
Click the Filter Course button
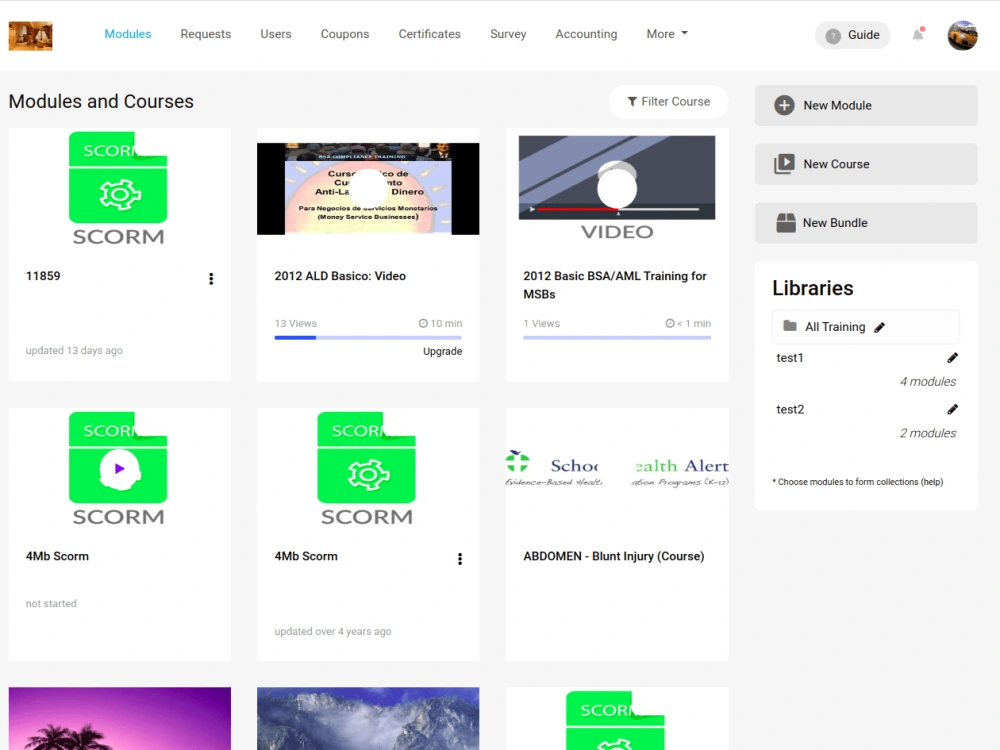pos(668,101)
